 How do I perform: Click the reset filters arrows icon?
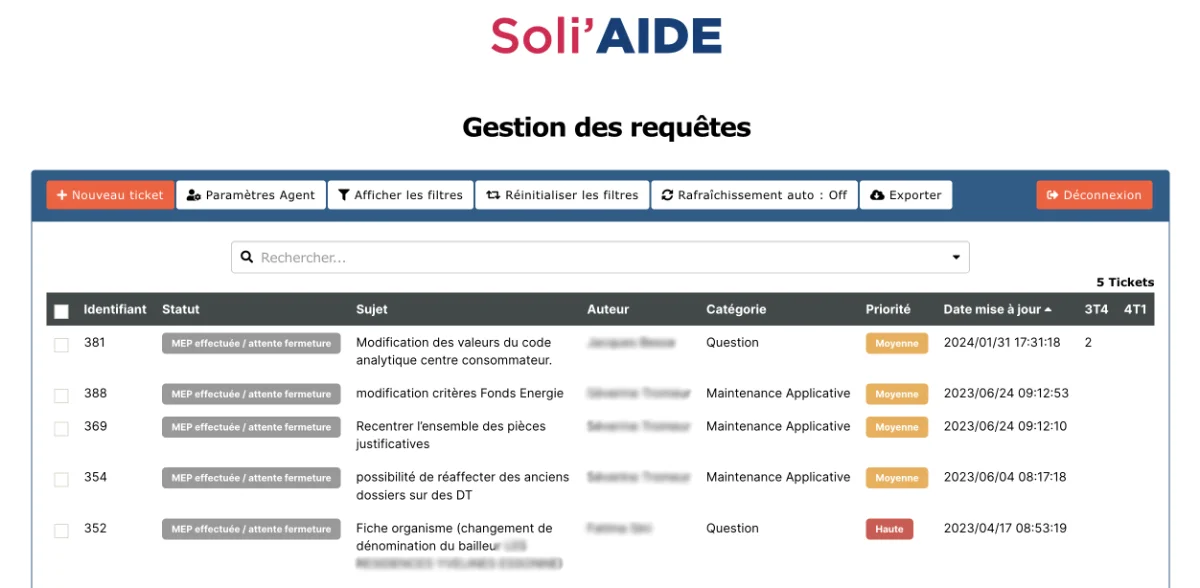tap(493, 195)
